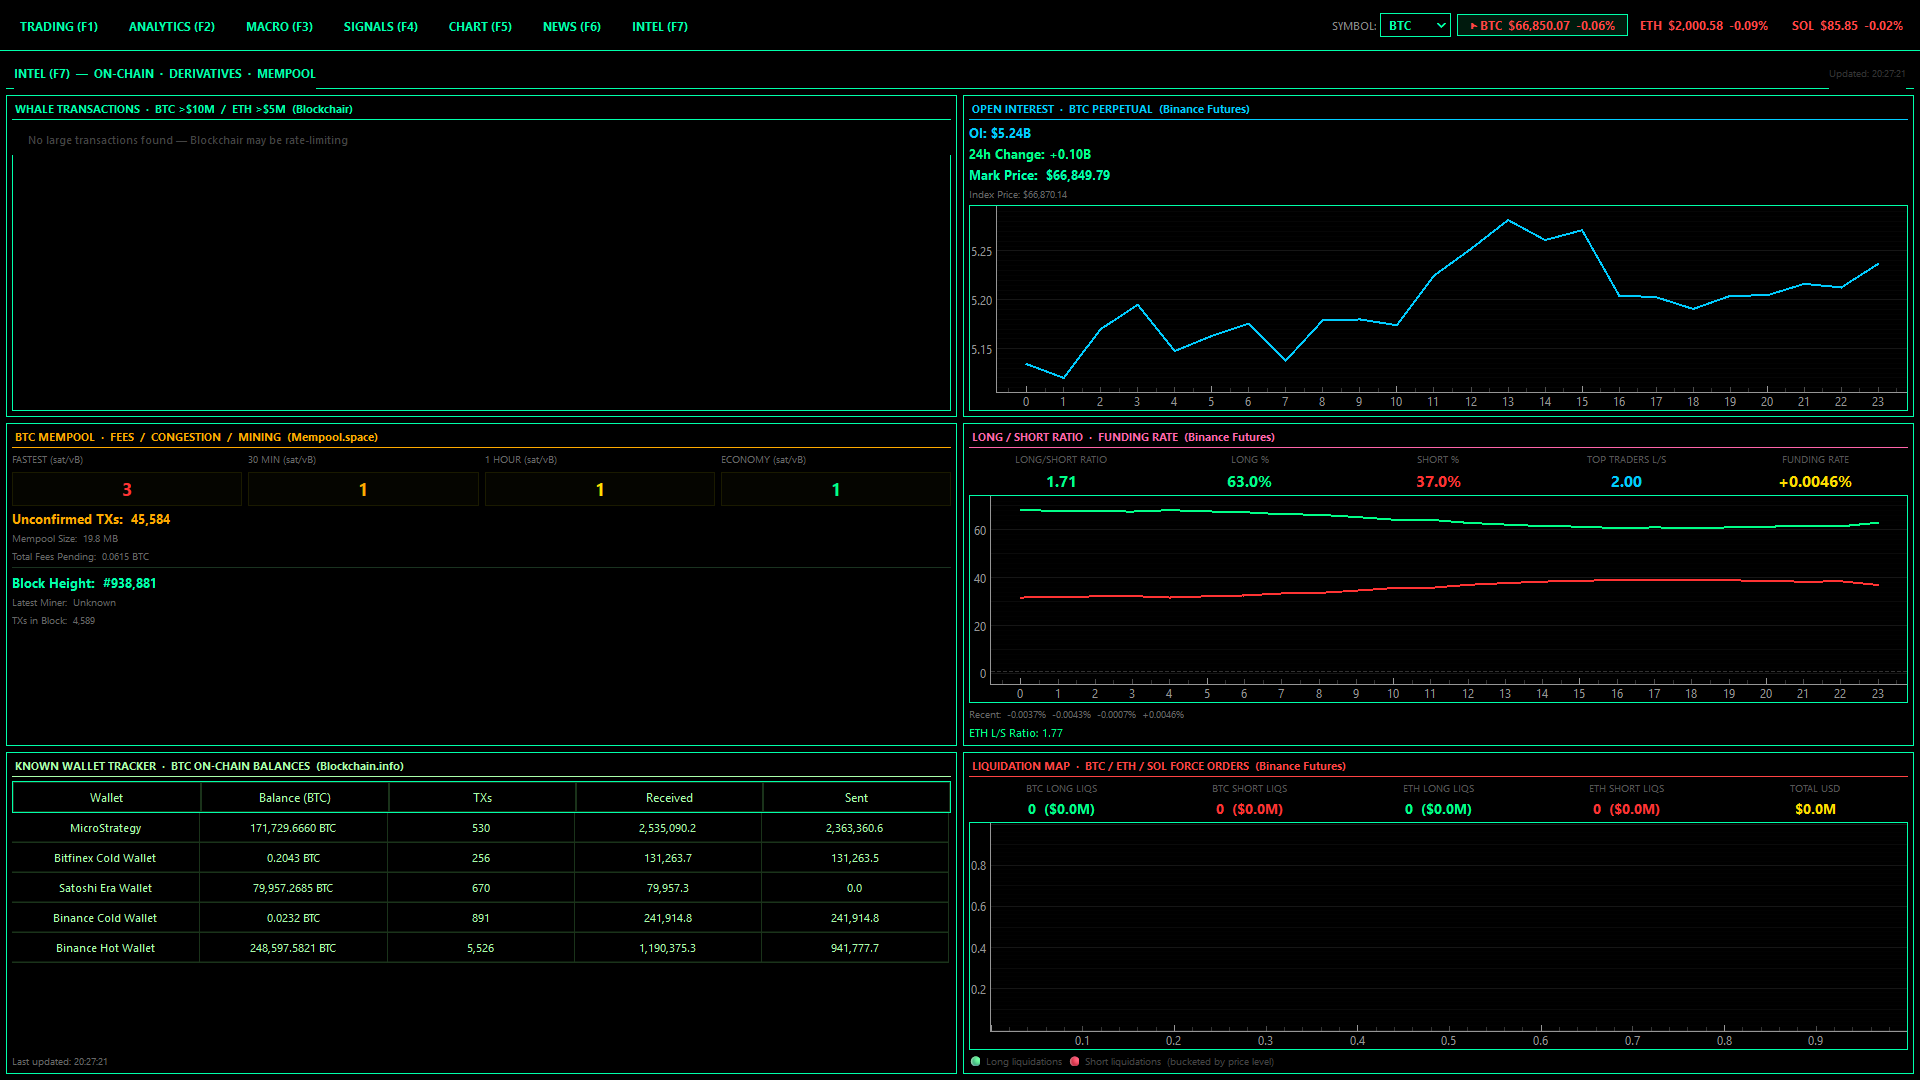Select the MicroStrategy wallet row
Image resolution: width=1920 pixels, height=1080 pixels.
click(106, 828)
